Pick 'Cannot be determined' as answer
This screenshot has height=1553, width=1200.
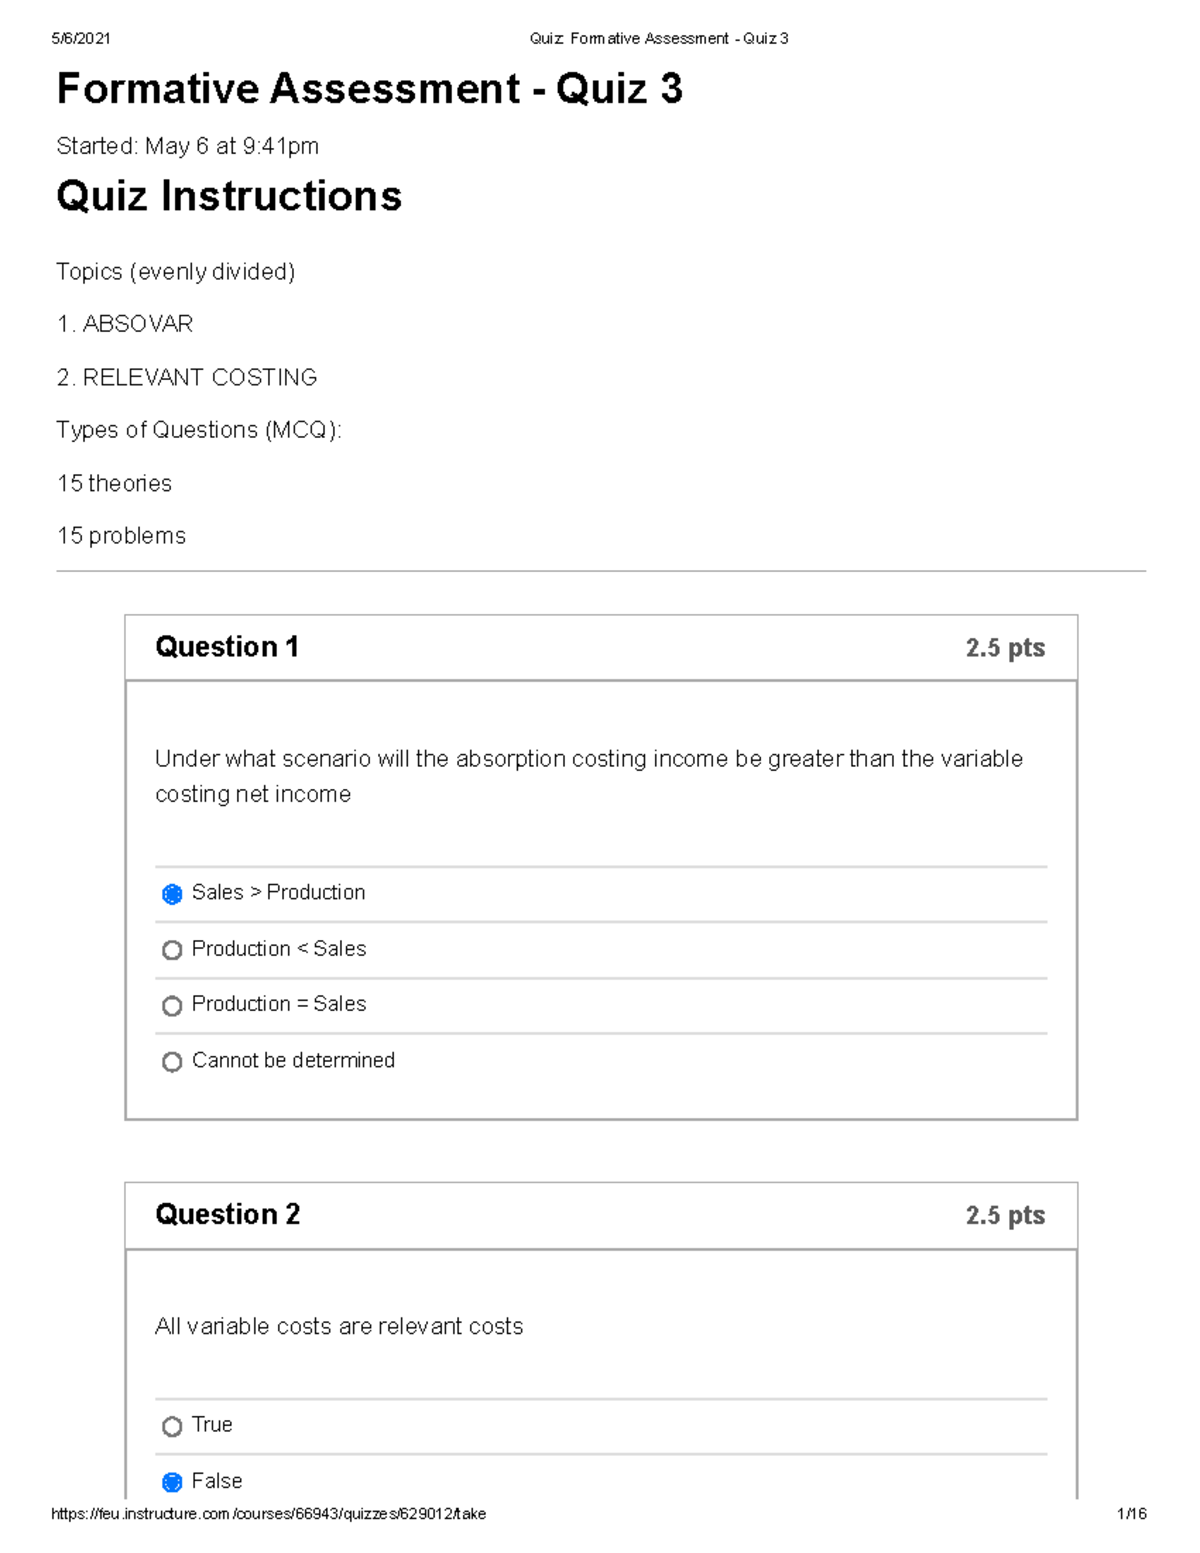pos(172,1061)
